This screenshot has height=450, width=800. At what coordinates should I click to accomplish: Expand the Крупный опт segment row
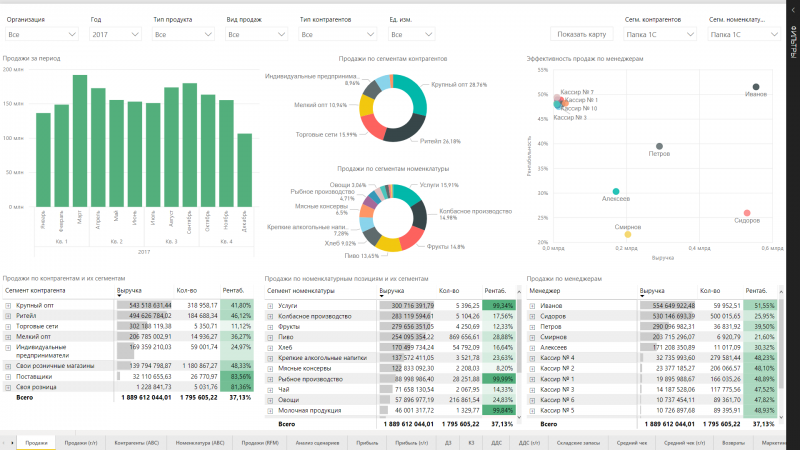coord(7,304)
